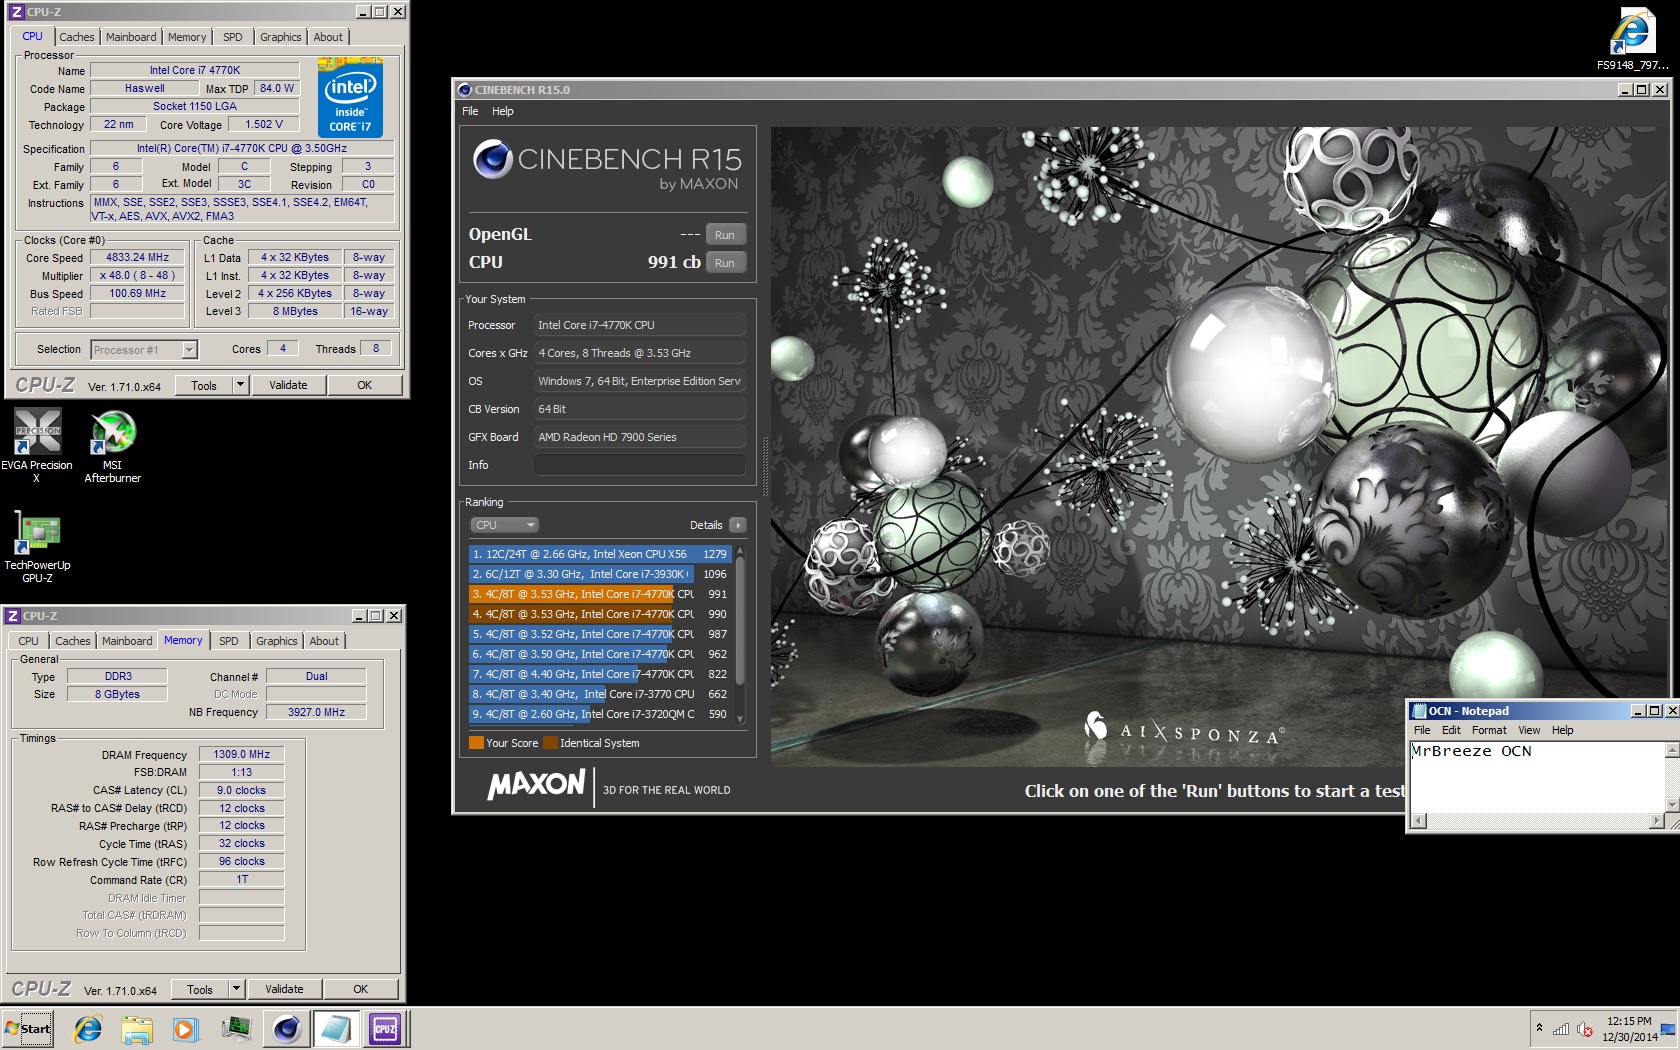Open the Help menu in Cinebench

coord(503,111)
